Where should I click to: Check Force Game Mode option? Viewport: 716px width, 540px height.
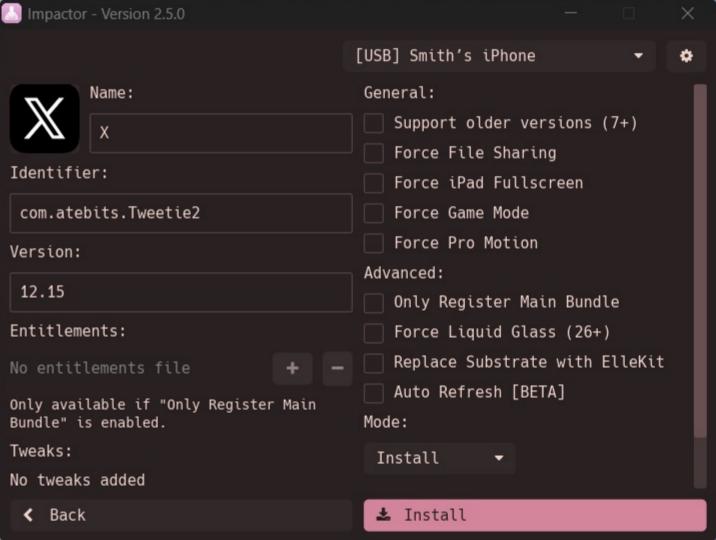(x=374, y=213)
